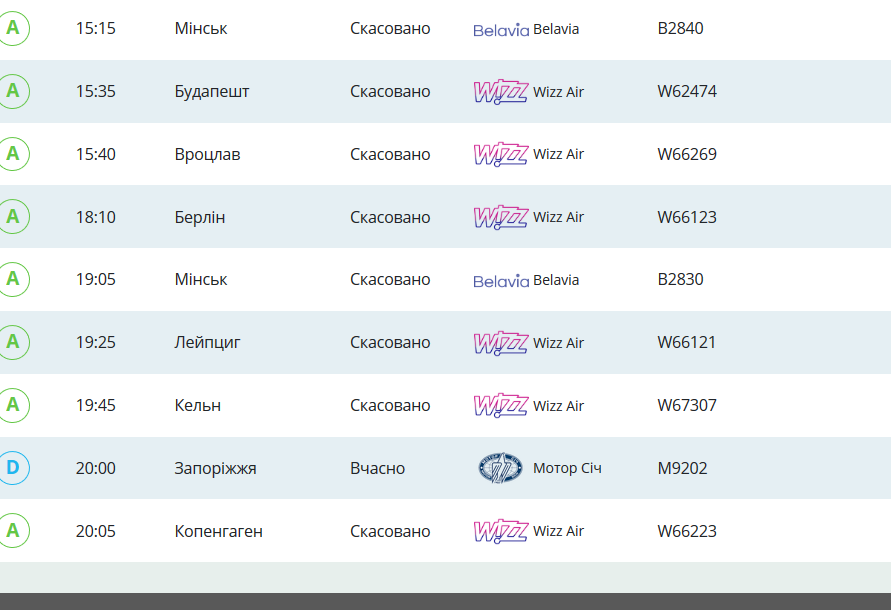Click the Wizz Air logo on the Кельн row

point(501,405)
